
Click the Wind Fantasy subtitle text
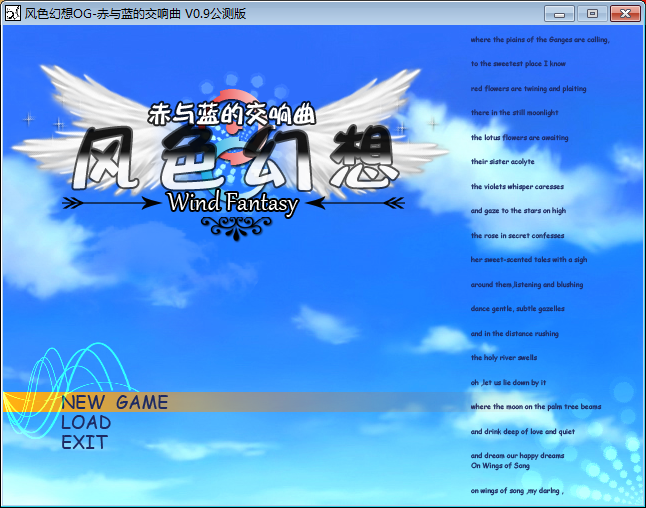233,203
